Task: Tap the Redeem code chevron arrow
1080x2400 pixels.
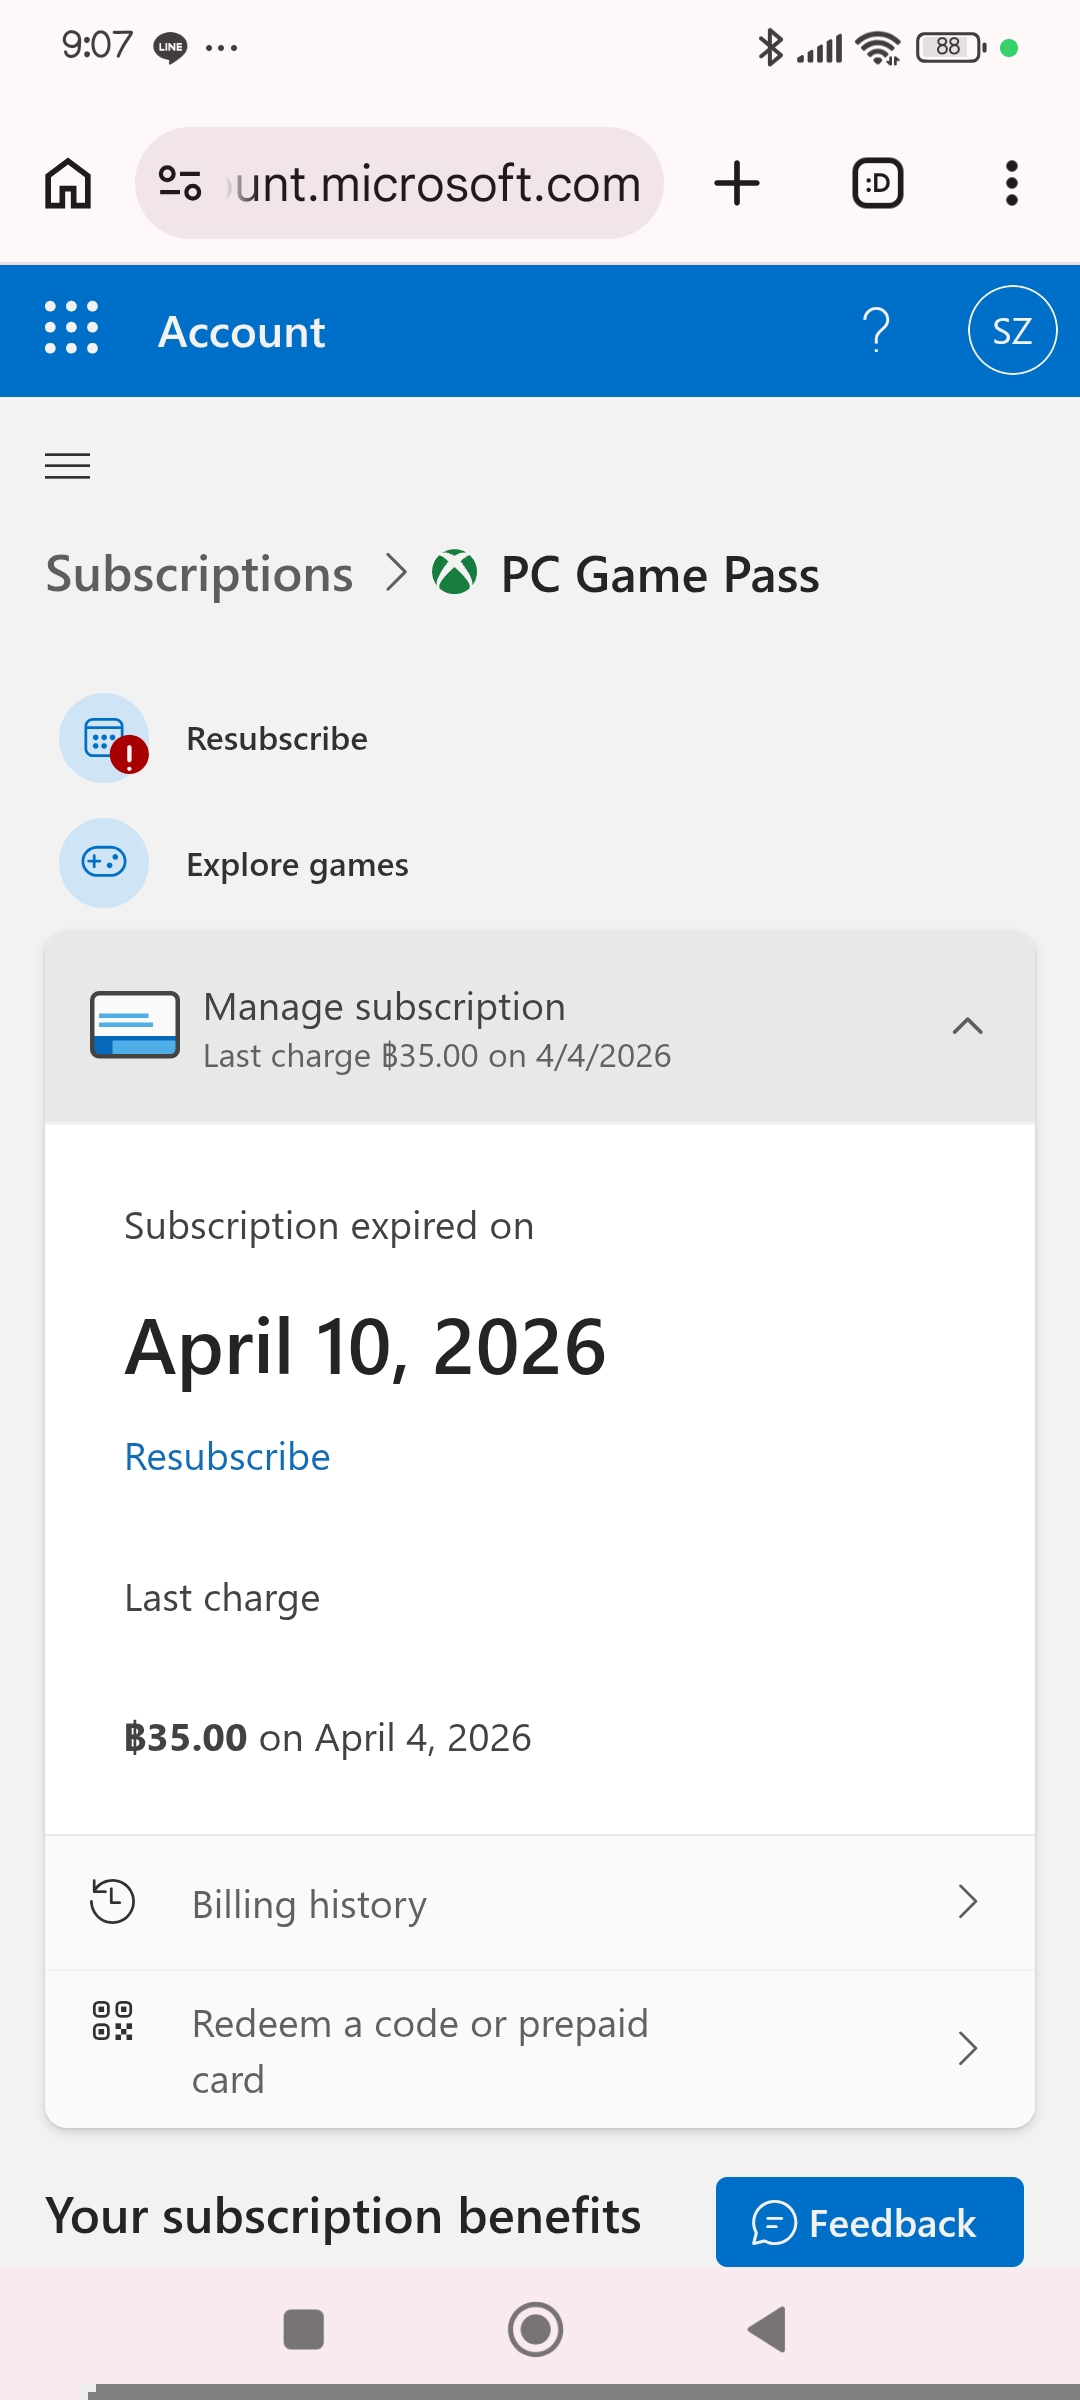Action: point(967,2049)
